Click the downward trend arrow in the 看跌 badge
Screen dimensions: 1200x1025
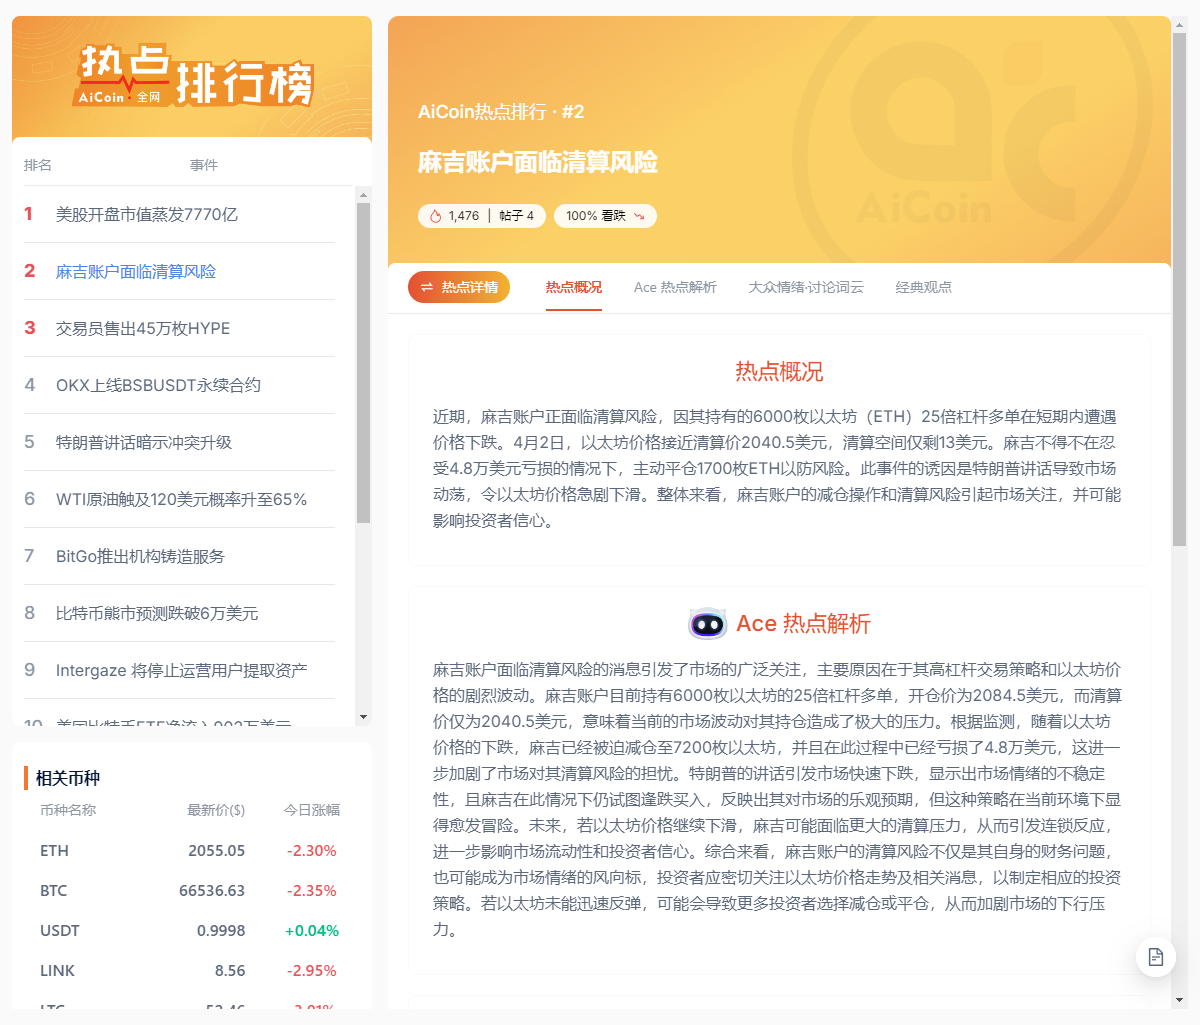pyautogui.click(x=637, y=215)
